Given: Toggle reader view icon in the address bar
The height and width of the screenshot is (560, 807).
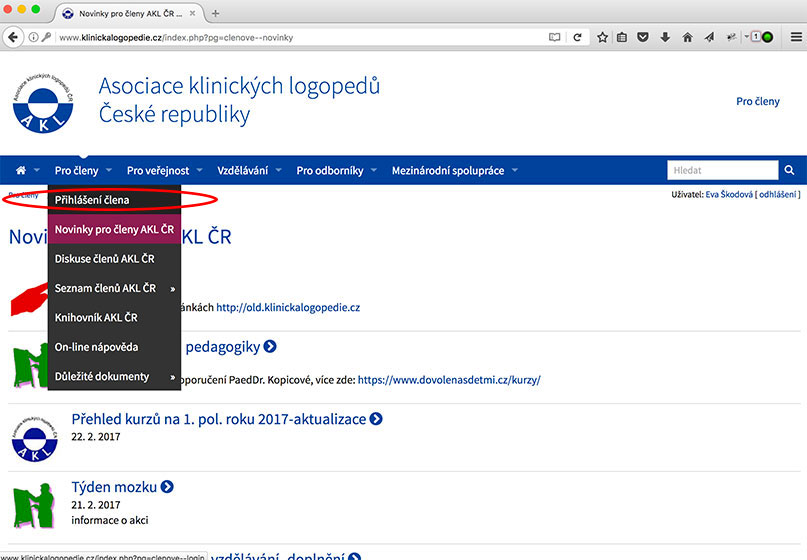Looking at the screenshot, I should [555, 37].
